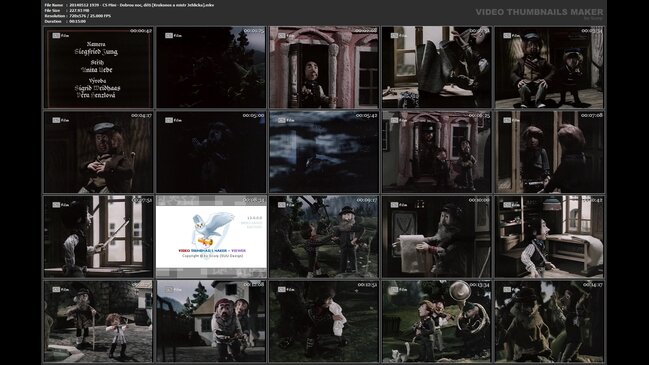Open thumbnail of boy at workshop table

(x=550, y=237)
